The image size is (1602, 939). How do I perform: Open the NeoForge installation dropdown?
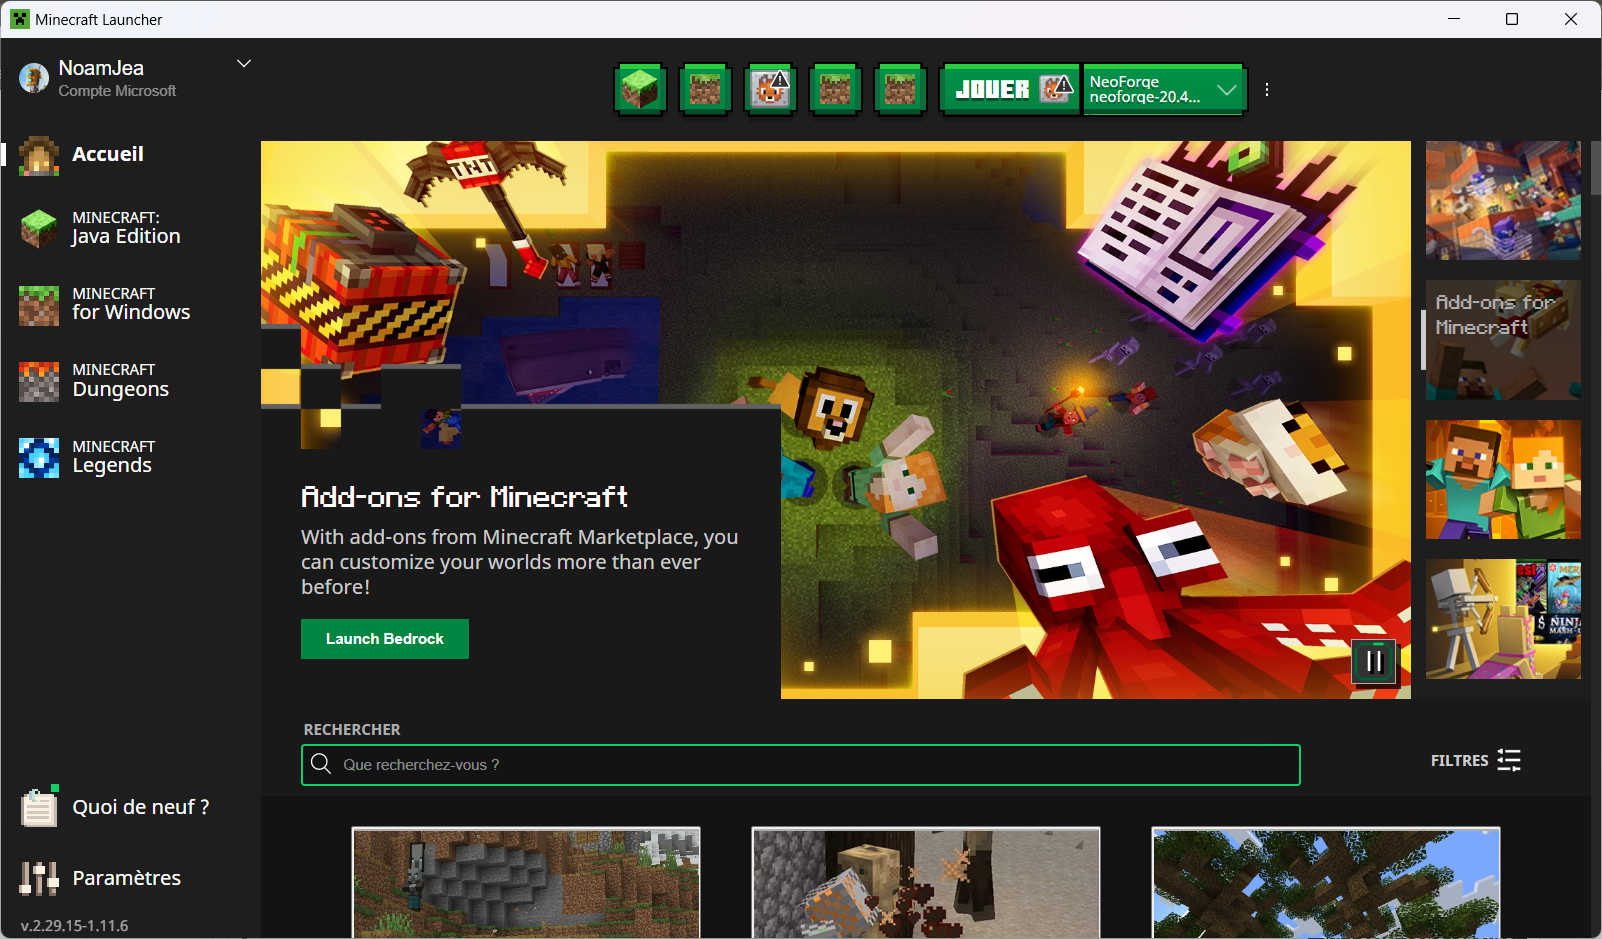click(1164, 90)
